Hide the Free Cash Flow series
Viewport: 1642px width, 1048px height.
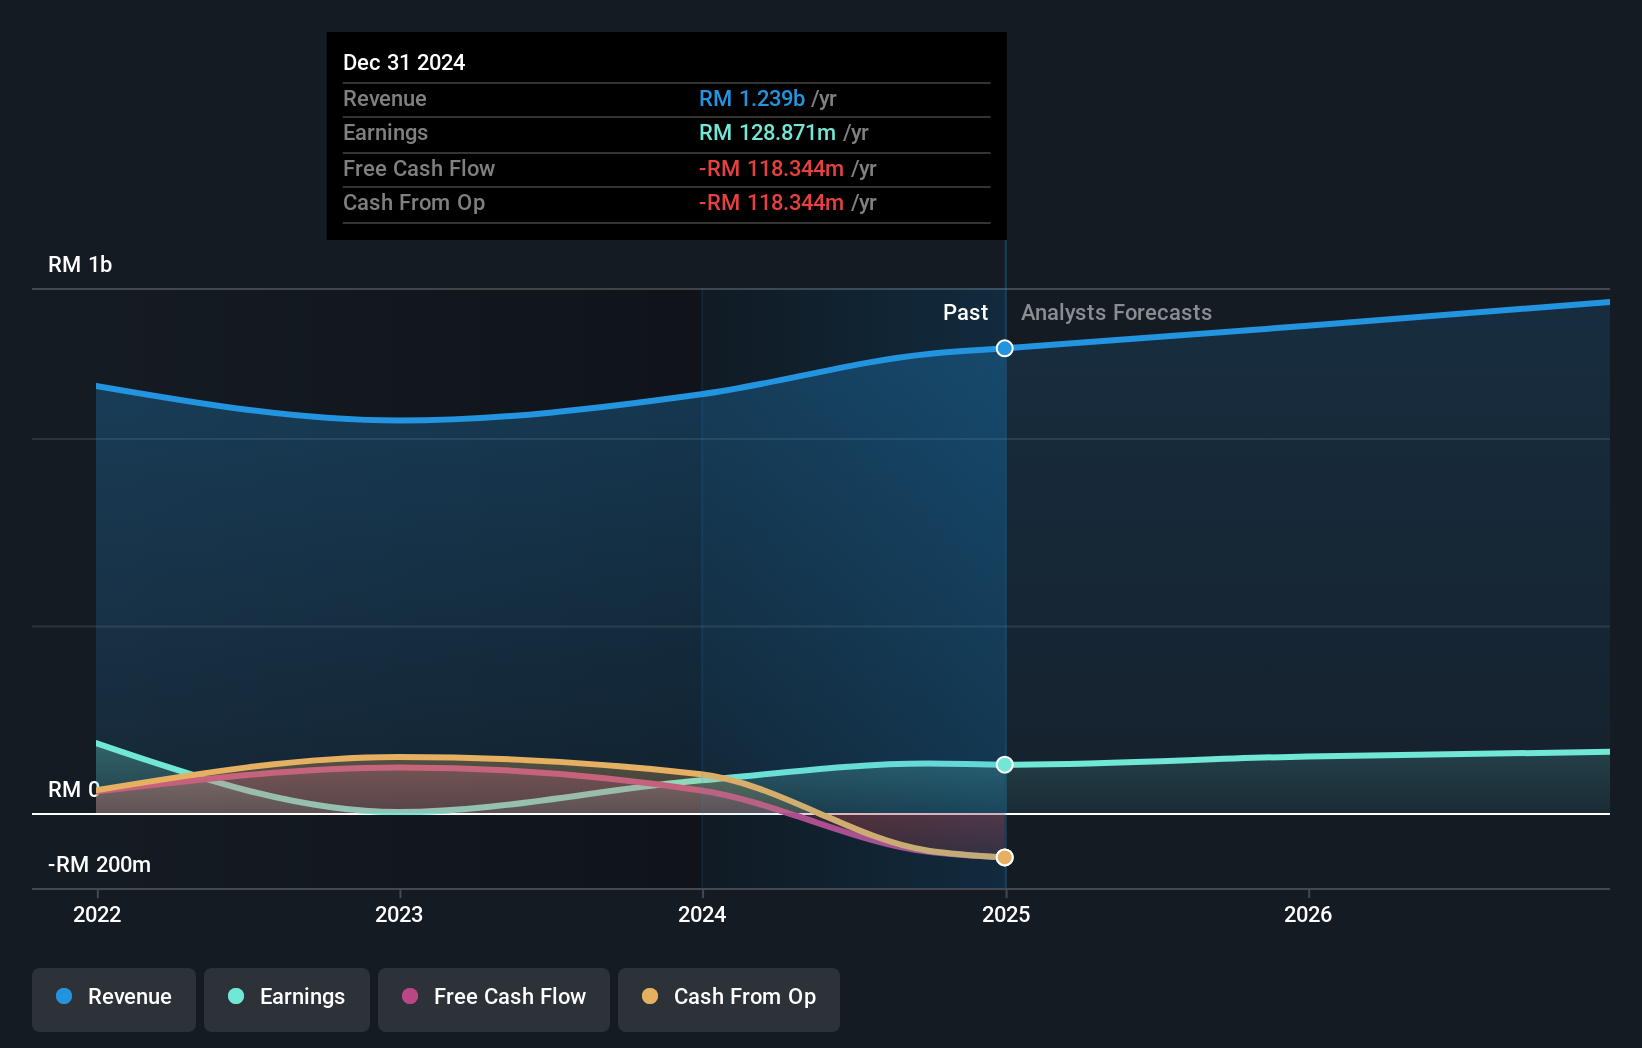pos(493,997)
